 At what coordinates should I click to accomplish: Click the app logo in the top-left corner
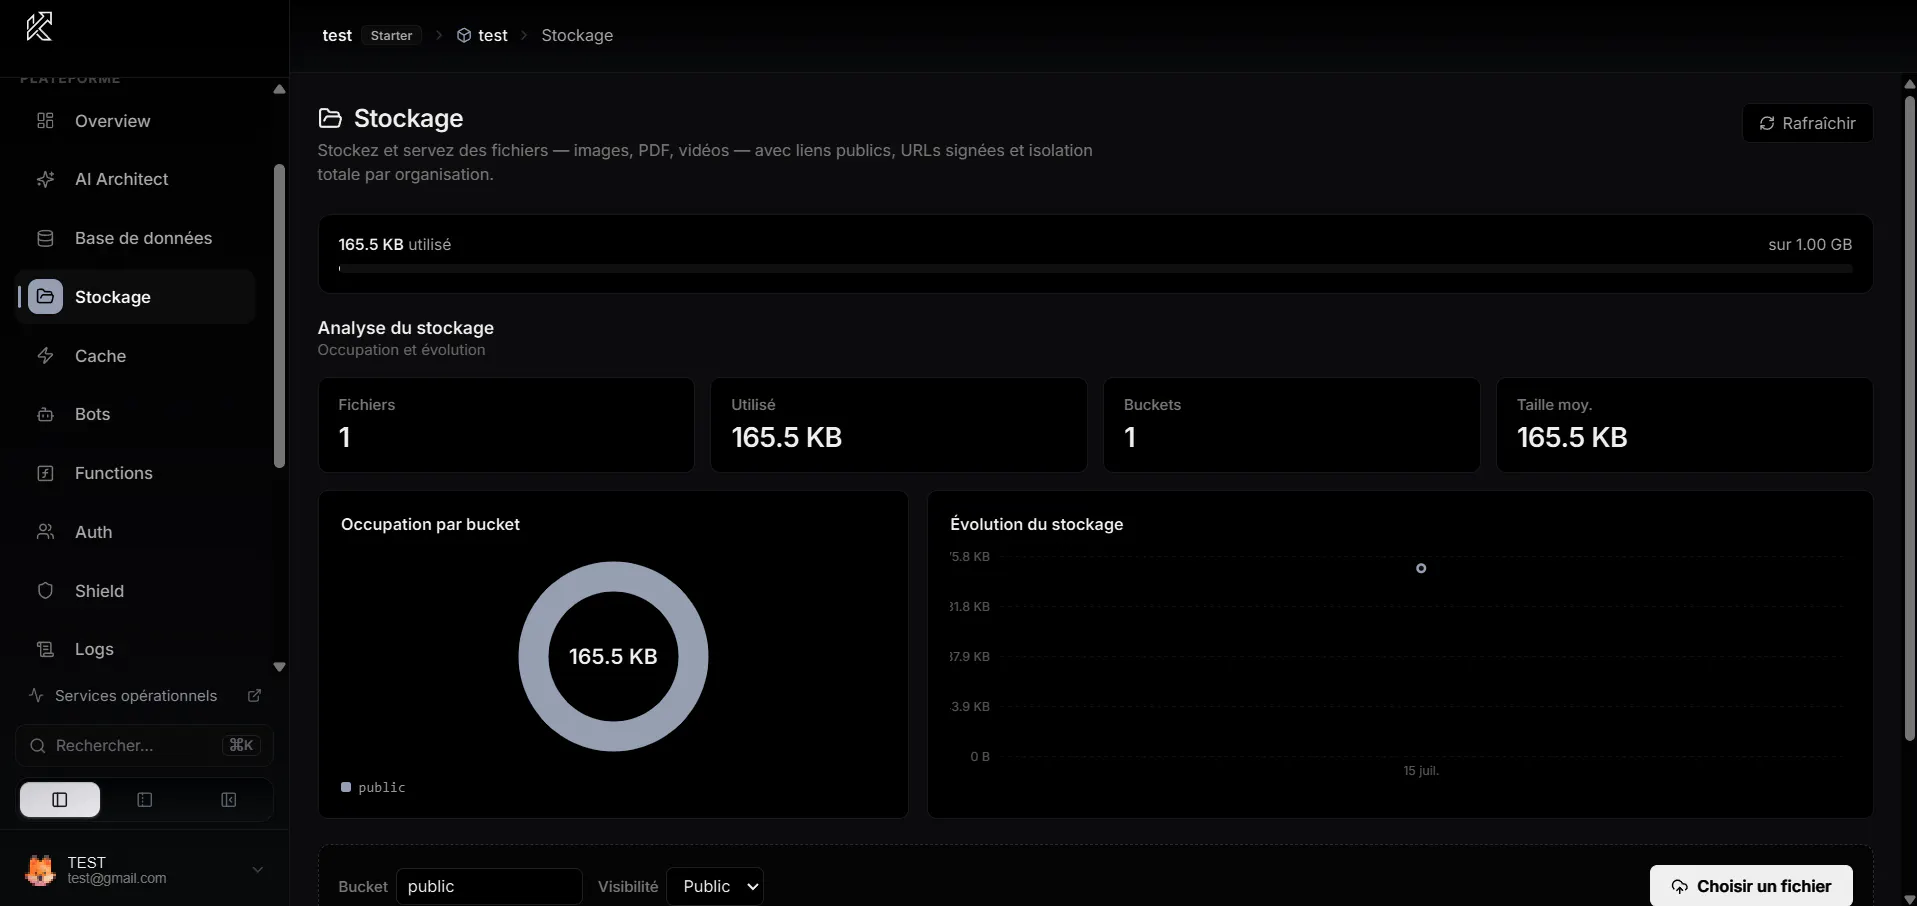coord(39,27)
